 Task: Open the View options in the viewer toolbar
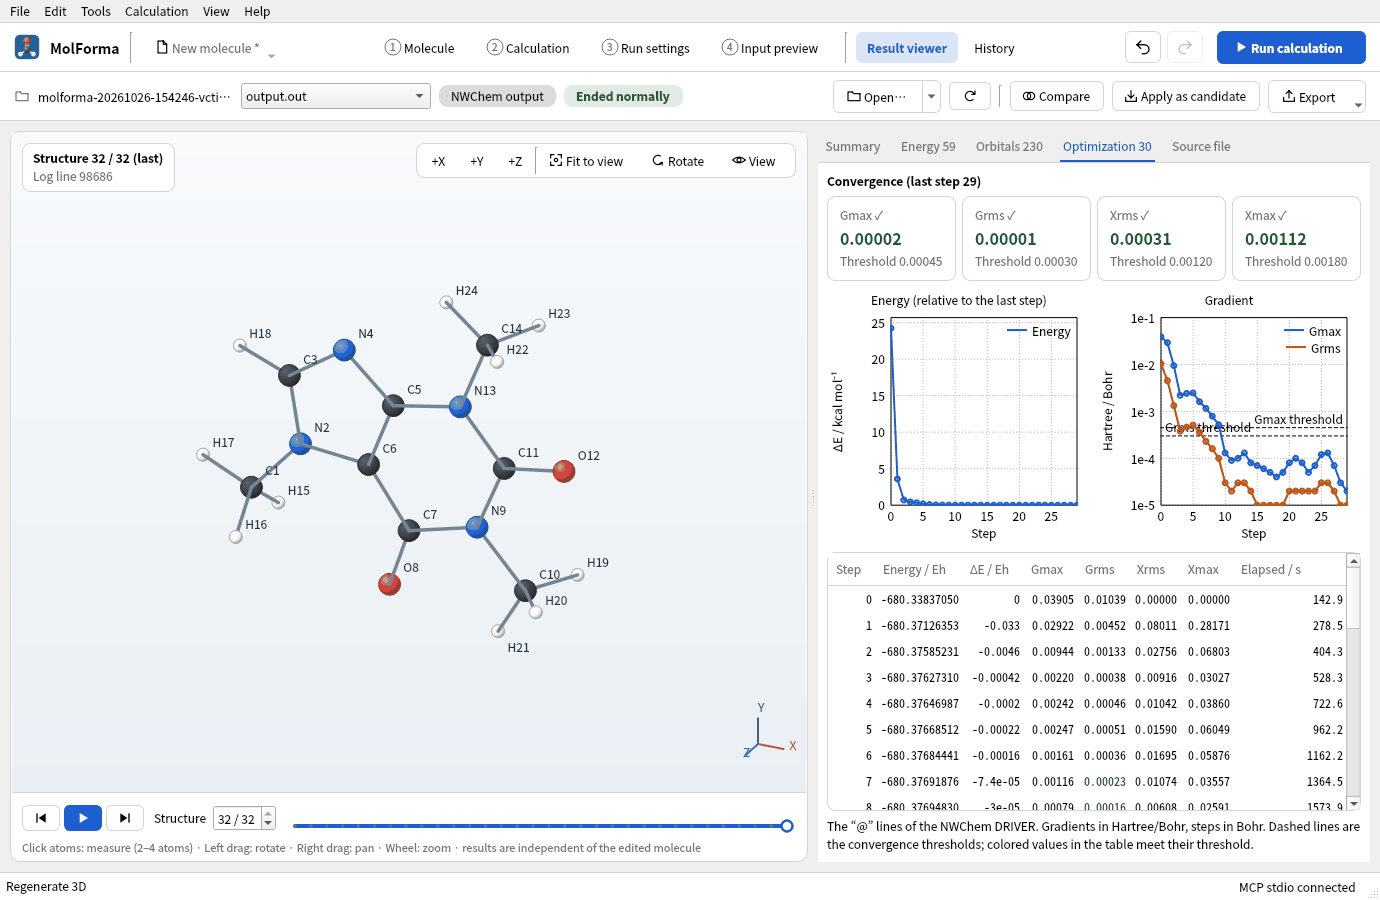pyautogui.click(x=754, y=161)
